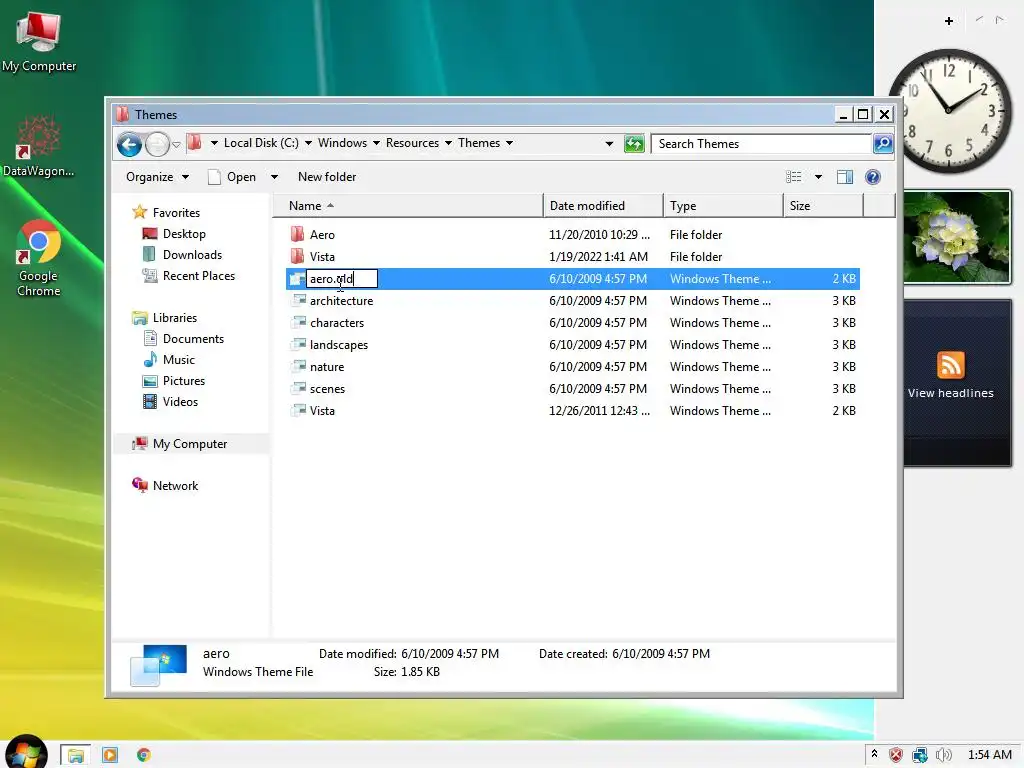Open the Start menu orb
This screenshot has width=1024, height=768.
(x=26, y=752)
